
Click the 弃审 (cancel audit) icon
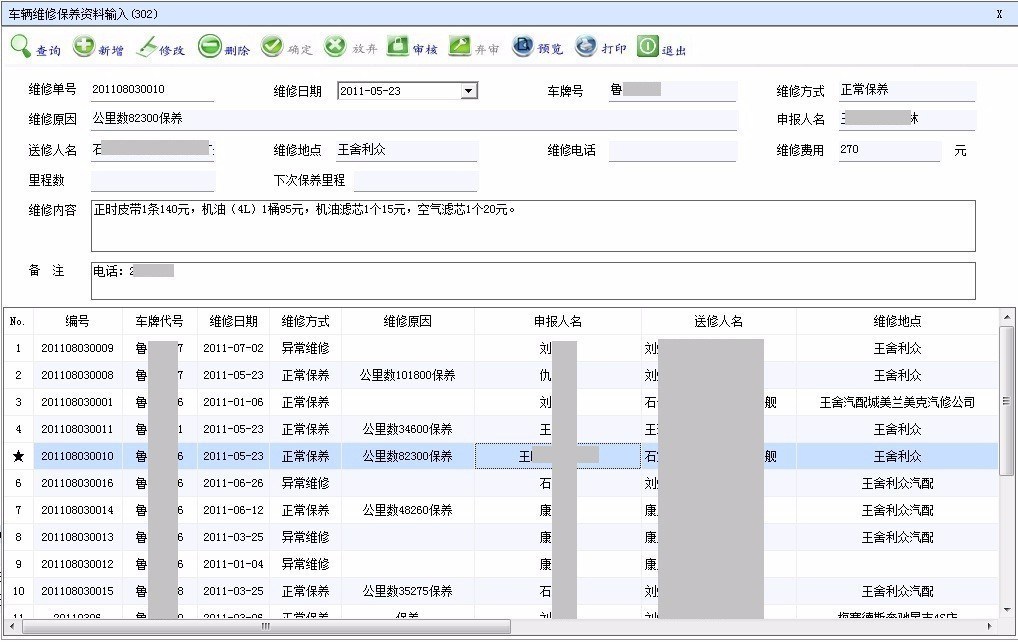point(470,46)
